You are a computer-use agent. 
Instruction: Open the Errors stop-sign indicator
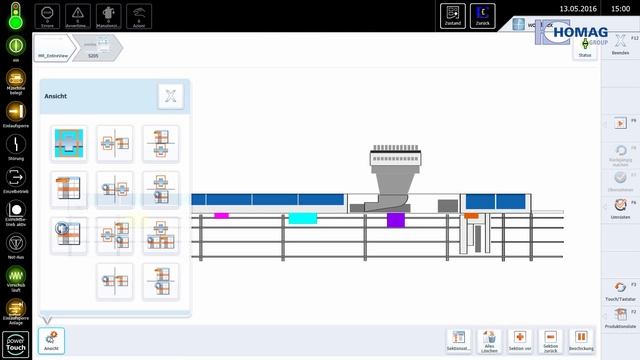[47, 16]
